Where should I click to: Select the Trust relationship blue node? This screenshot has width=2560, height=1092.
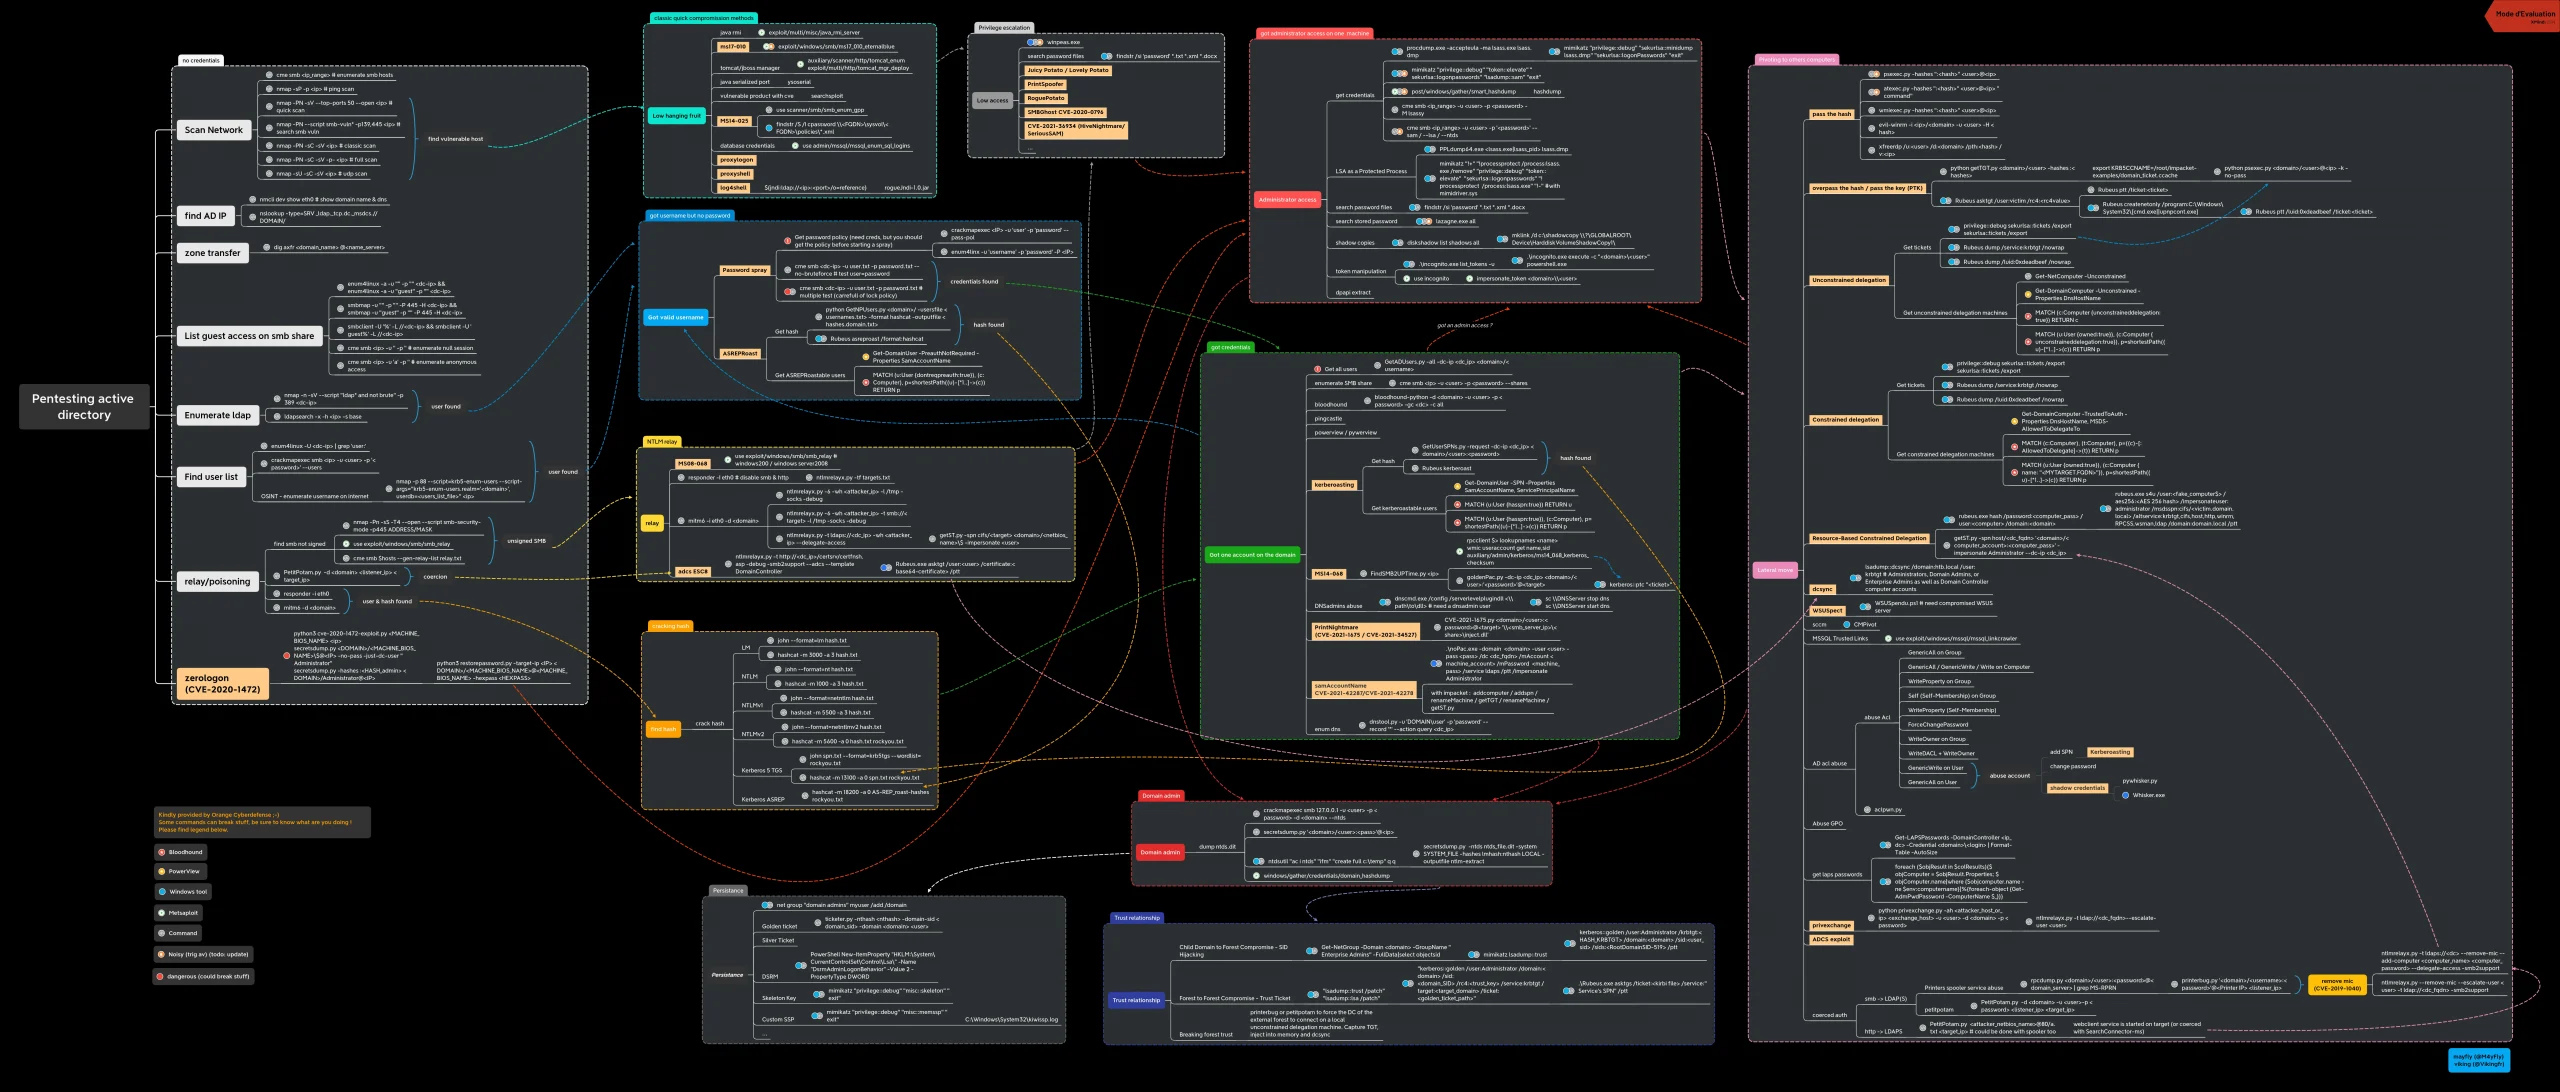coord(1136,1000)
